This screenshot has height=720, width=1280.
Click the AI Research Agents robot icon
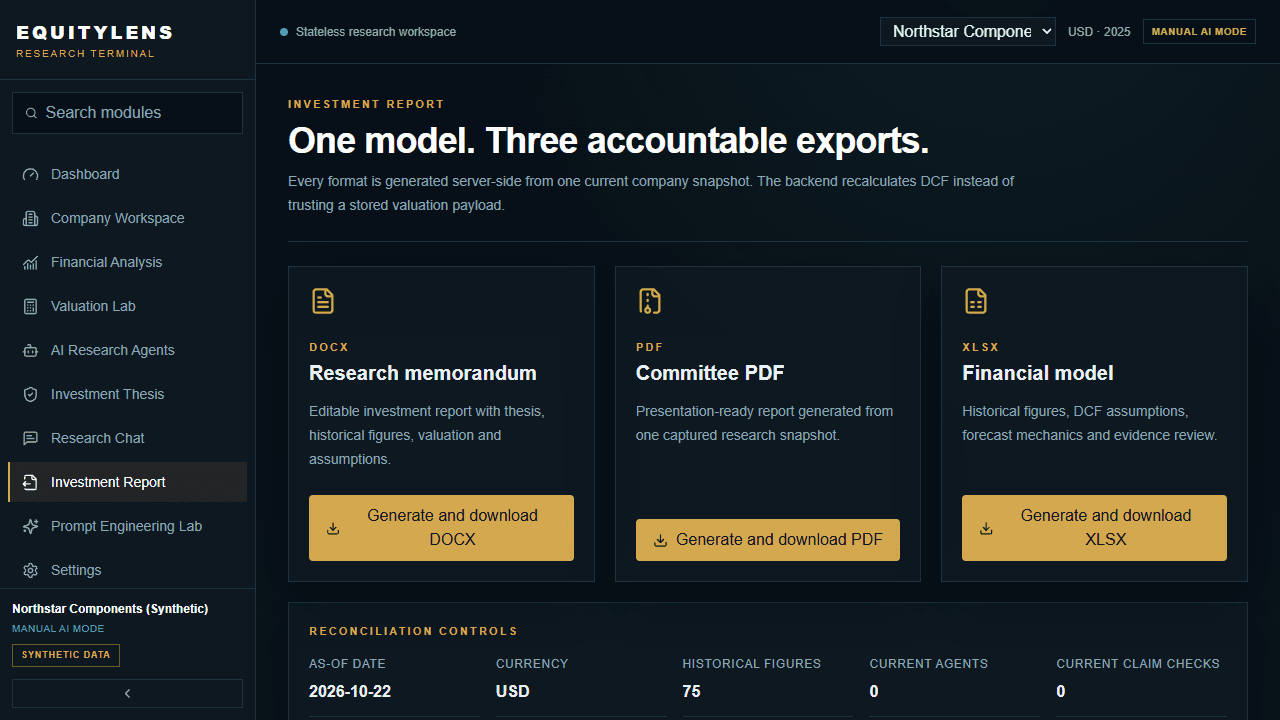pyautogui.click(x=31, y=350)
